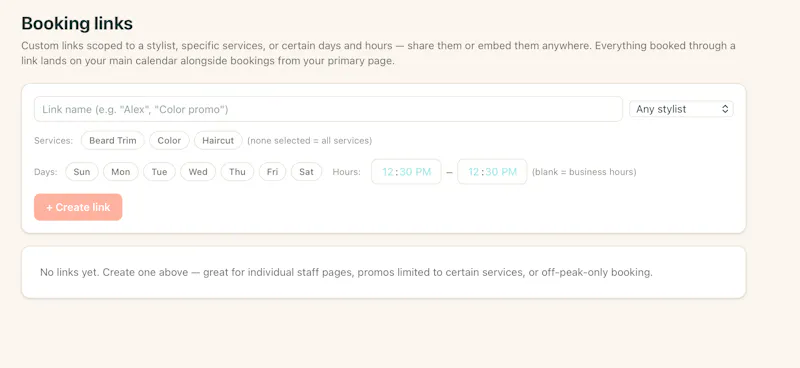
Task: Click the "(blank = business hours)" hint
Action: [x=584, y=172]
